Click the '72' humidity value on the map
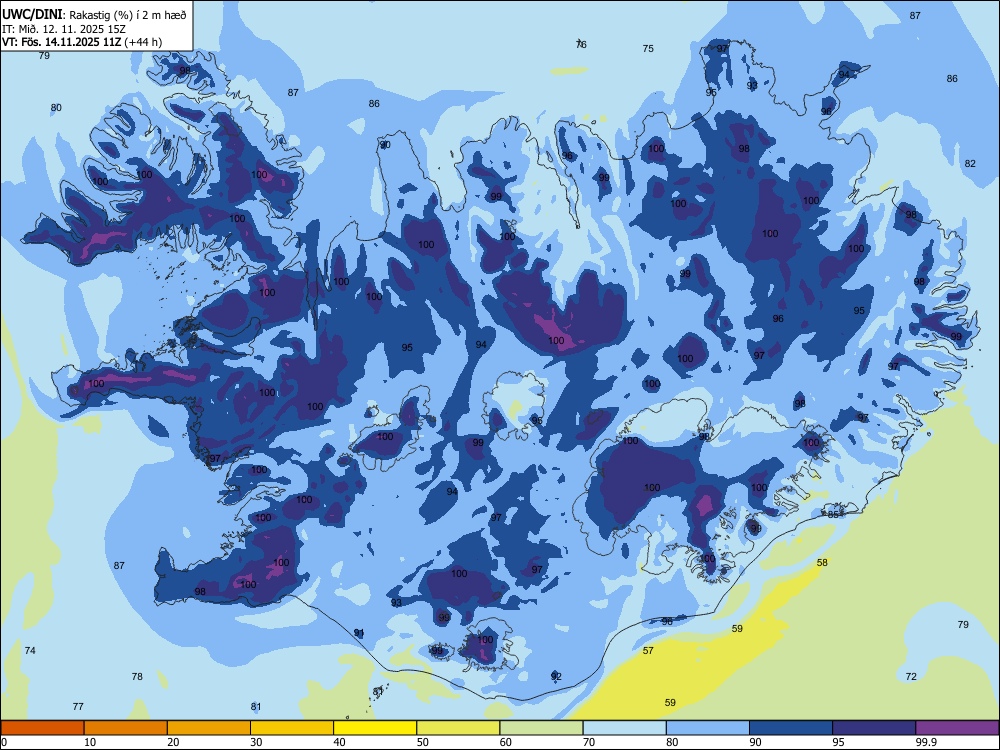 (x=911, y=677)
